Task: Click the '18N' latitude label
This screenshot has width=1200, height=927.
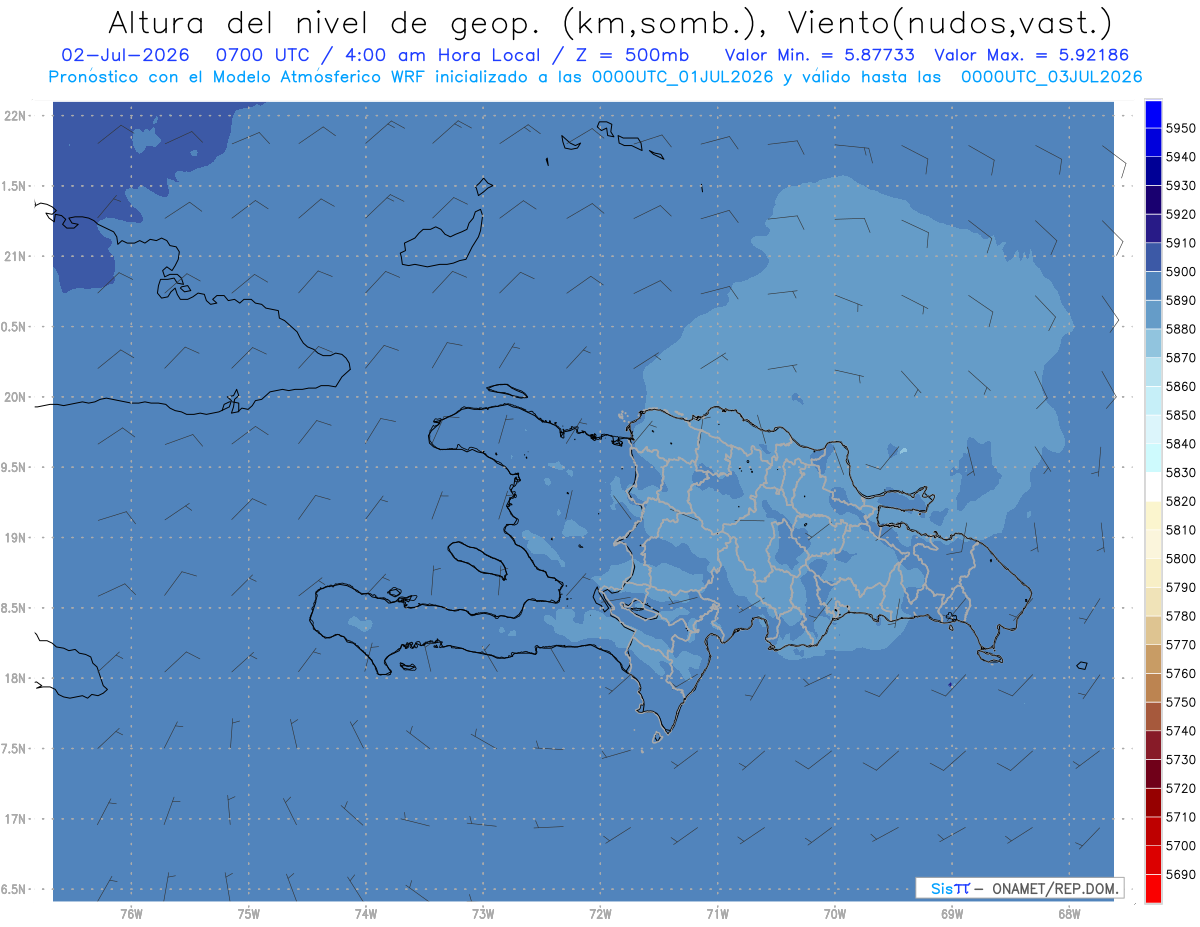Action: 16,678
